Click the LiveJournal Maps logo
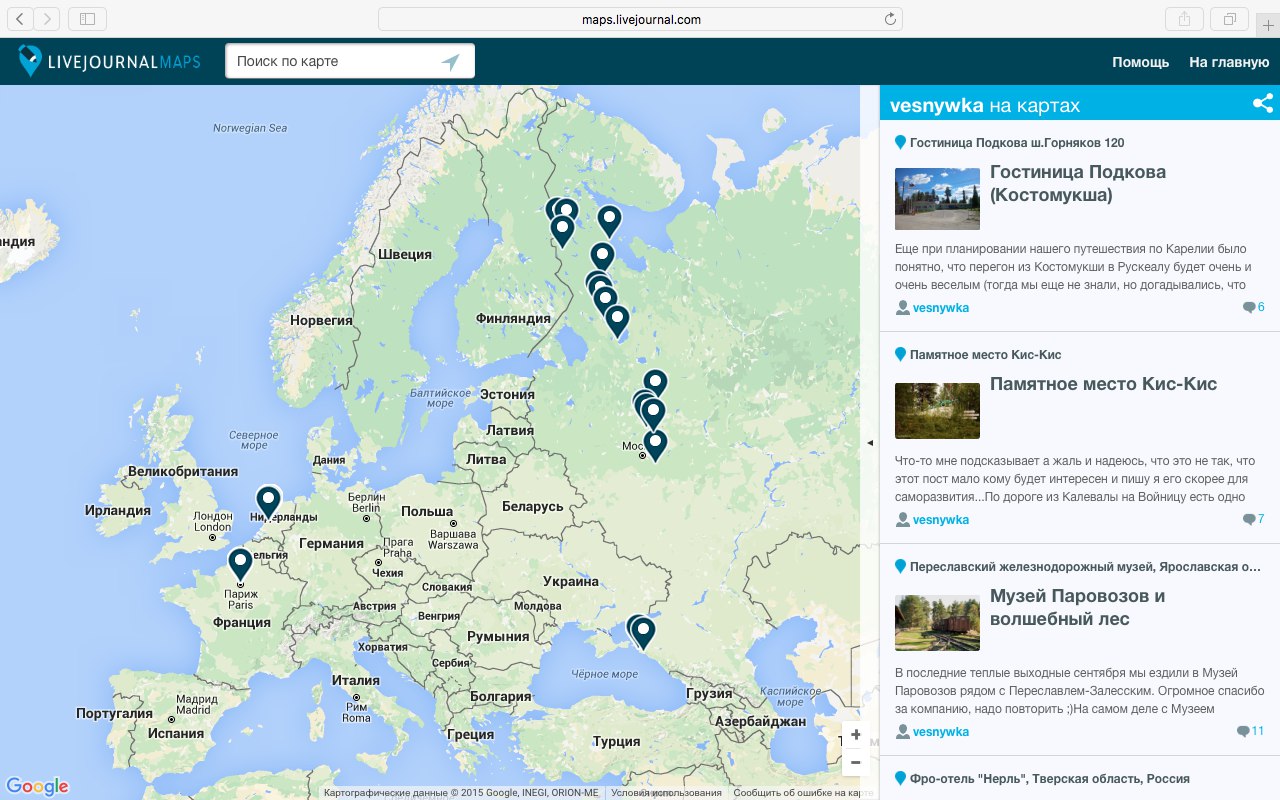 [x=110, y=62]
